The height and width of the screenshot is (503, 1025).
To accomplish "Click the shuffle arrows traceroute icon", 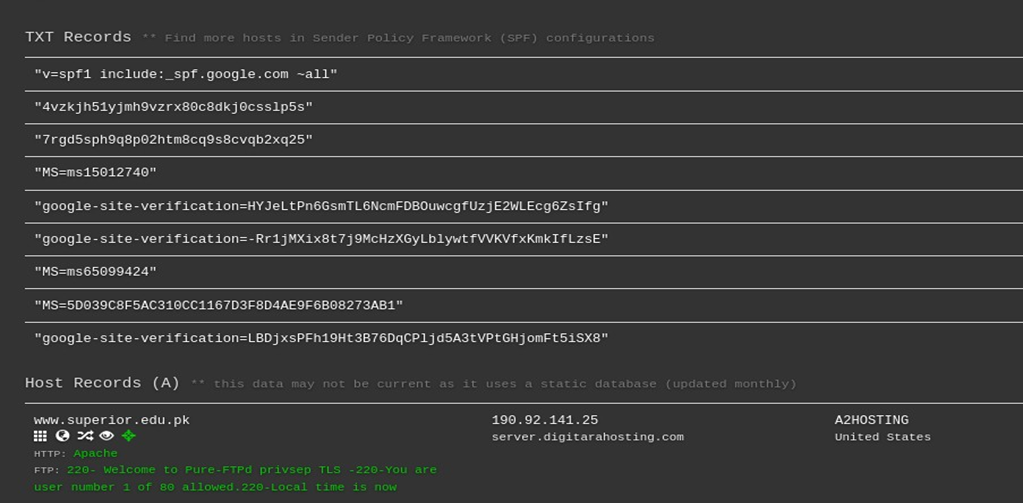I will point(85,436).
